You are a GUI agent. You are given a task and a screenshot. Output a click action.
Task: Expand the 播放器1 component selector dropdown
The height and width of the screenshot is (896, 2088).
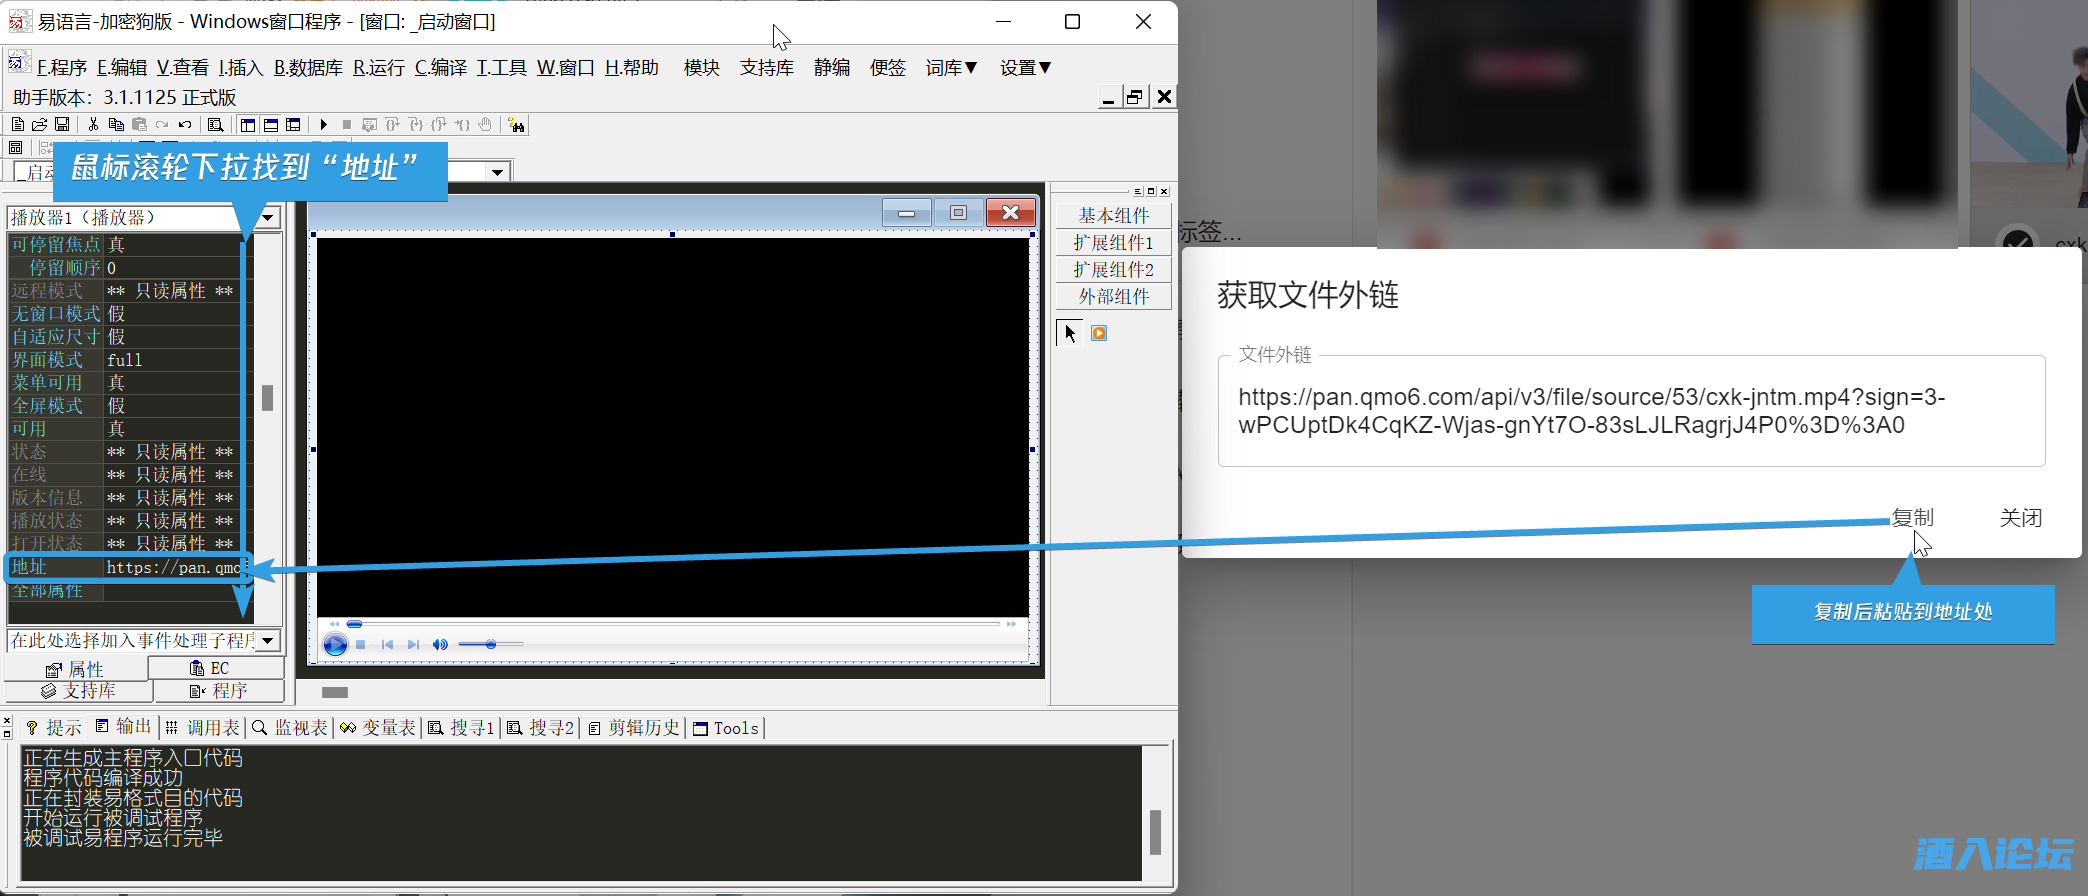point(268,218)
